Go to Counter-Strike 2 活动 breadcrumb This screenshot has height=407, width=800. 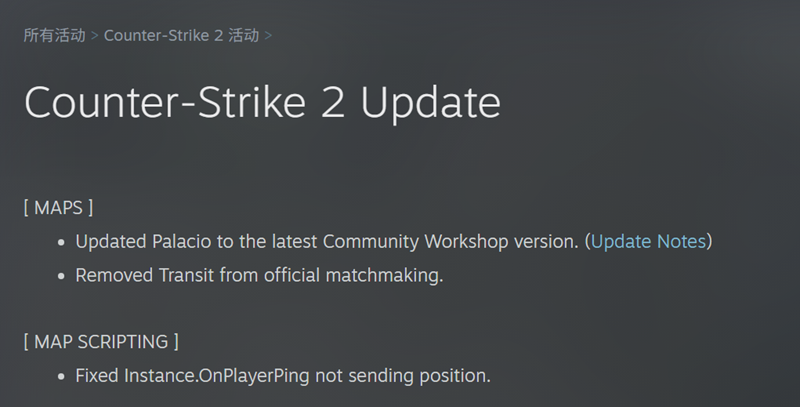pyautogui.click(x=181, y=36)
